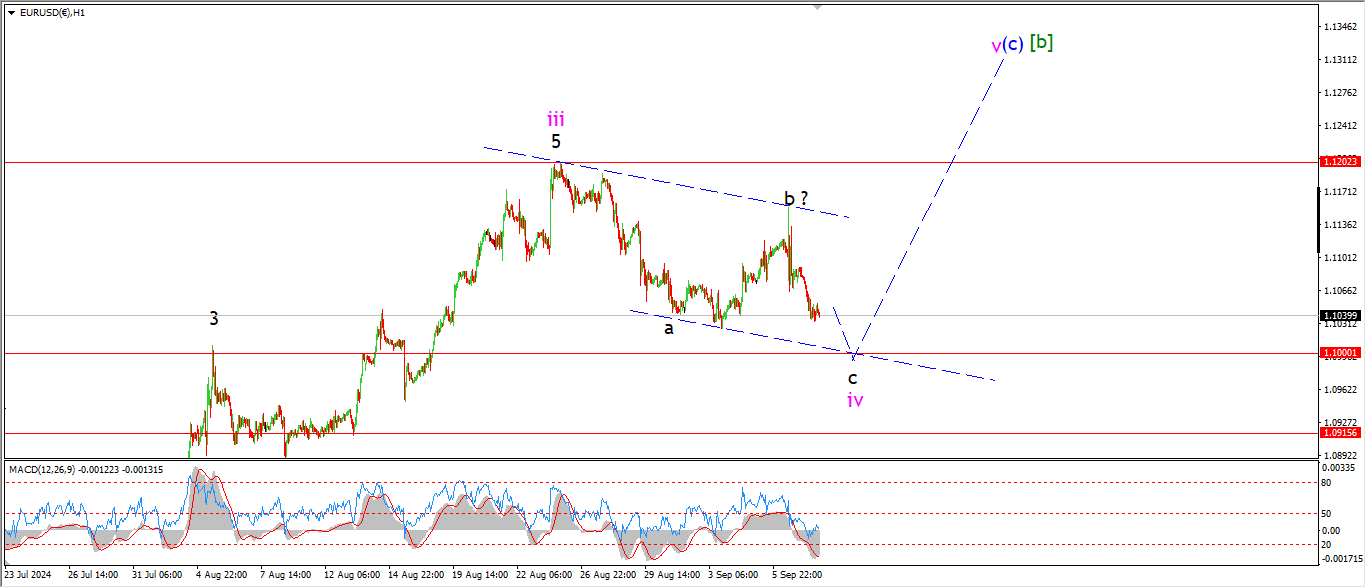
Task: Click the blue (c) wave label
Action: pos(1013,44)
